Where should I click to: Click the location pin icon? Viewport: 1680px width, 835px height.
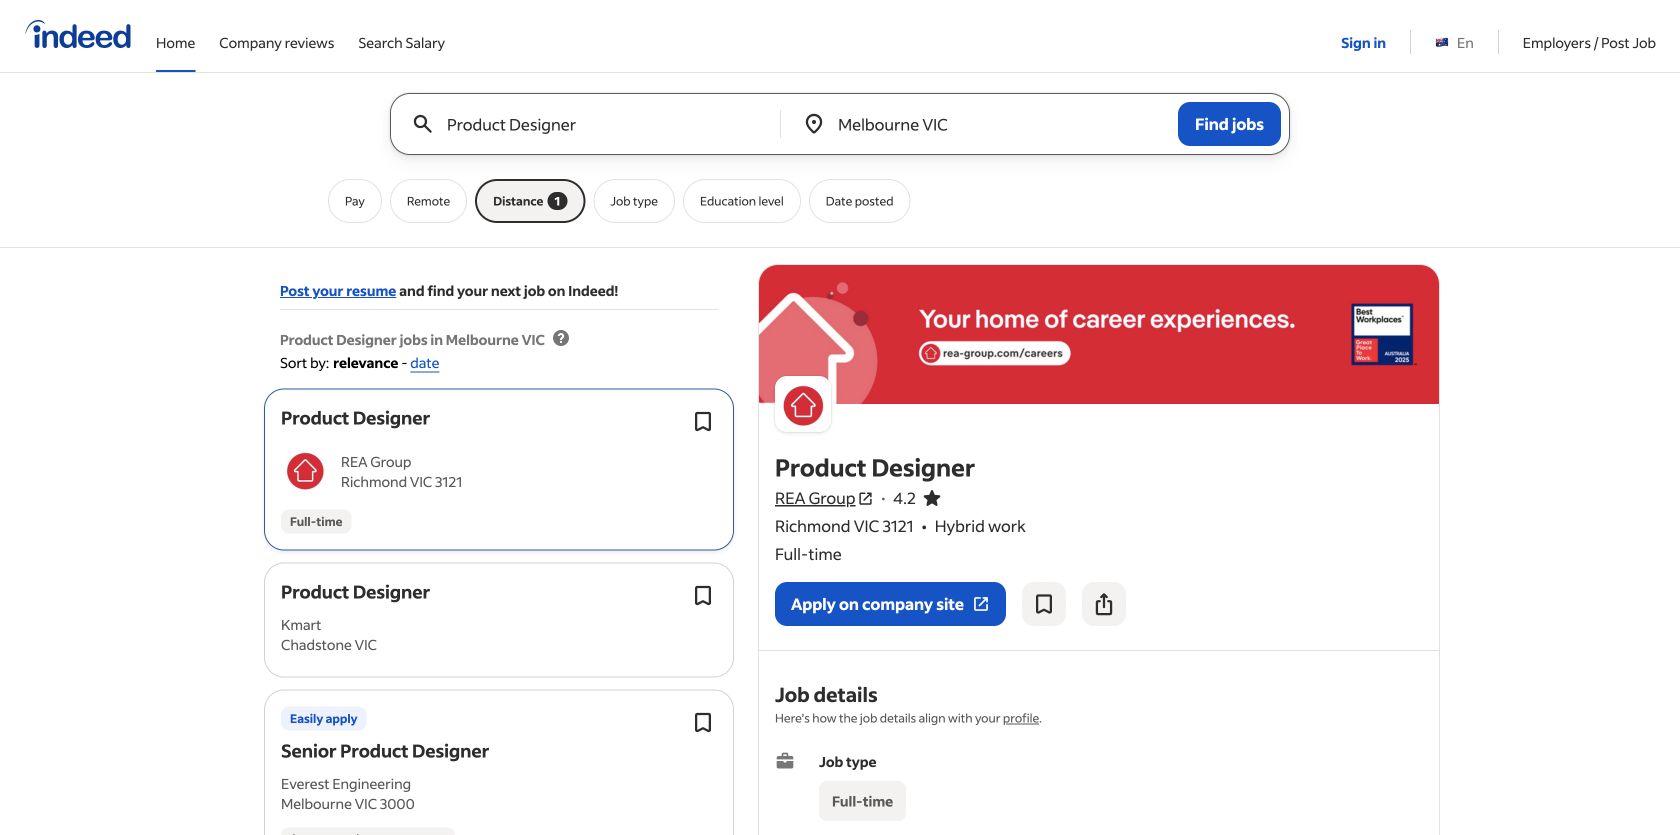click(814, 124)
